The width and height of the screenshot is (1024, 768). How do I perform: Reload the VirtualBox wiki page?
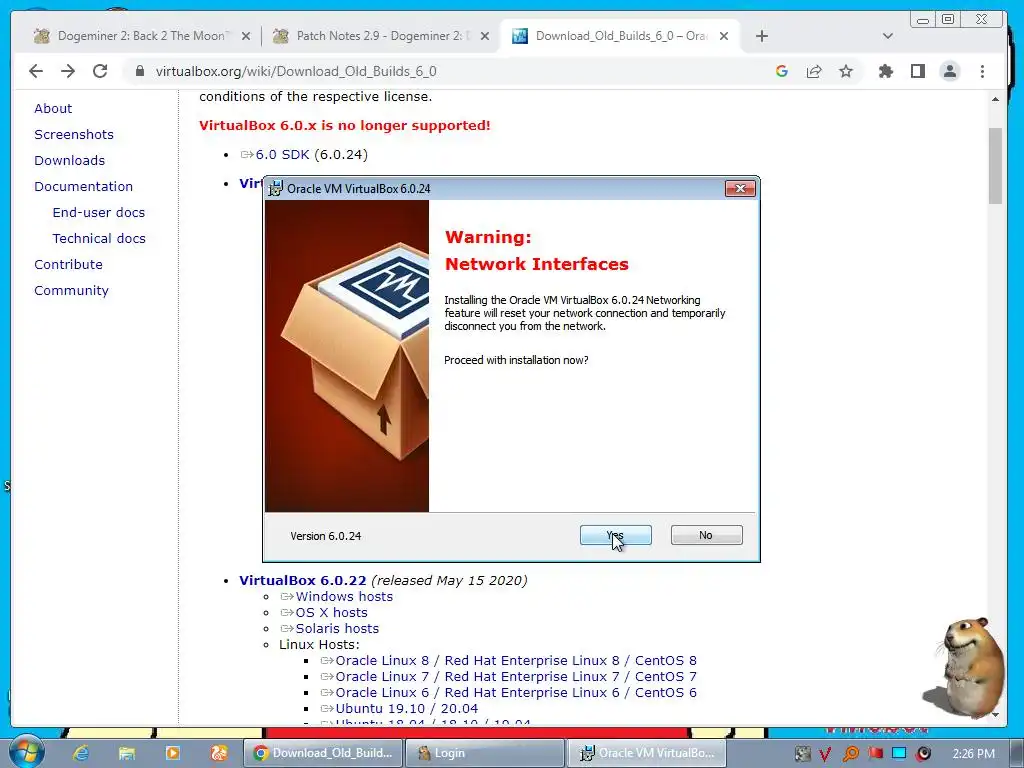(x=100, y=71)
